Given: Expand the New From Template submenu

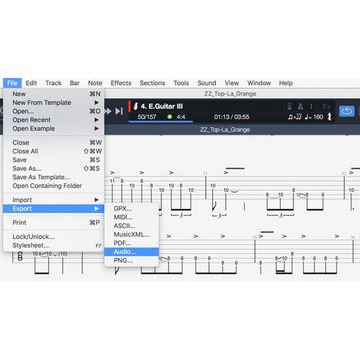Looking at the screenshot, I should click(54, 103).
